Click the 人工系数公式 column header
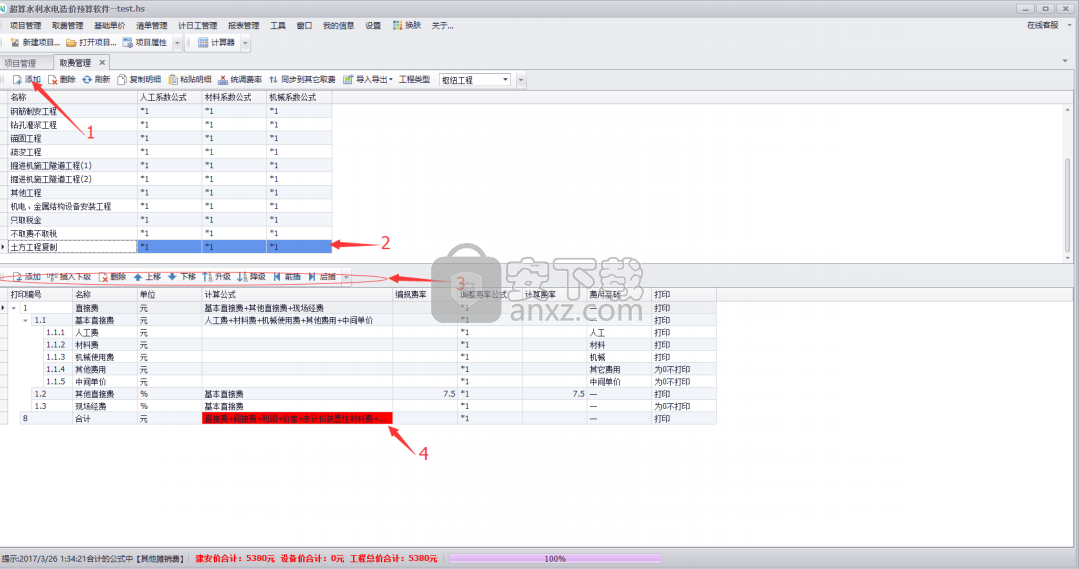Viewport: 1079px width, 569px height. [x=169, y=97]
